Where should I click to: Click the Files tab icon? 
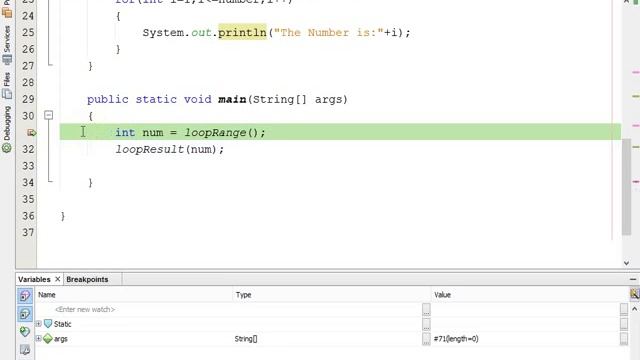click(7, 94)
